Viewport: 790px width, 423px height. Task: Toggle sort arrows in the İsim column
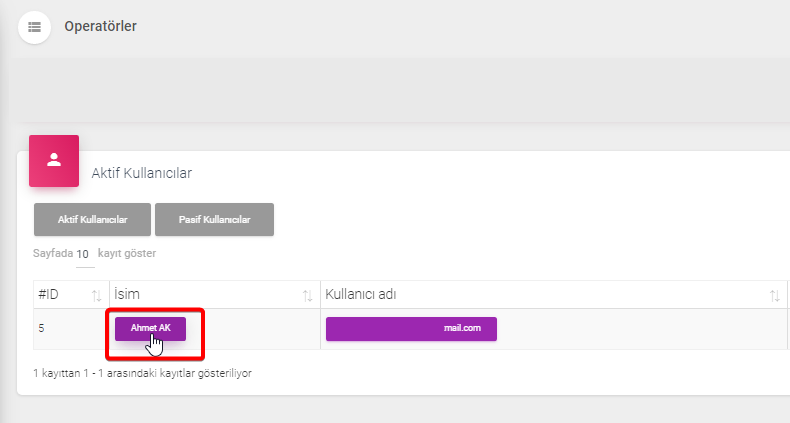[x=307, y=296]
